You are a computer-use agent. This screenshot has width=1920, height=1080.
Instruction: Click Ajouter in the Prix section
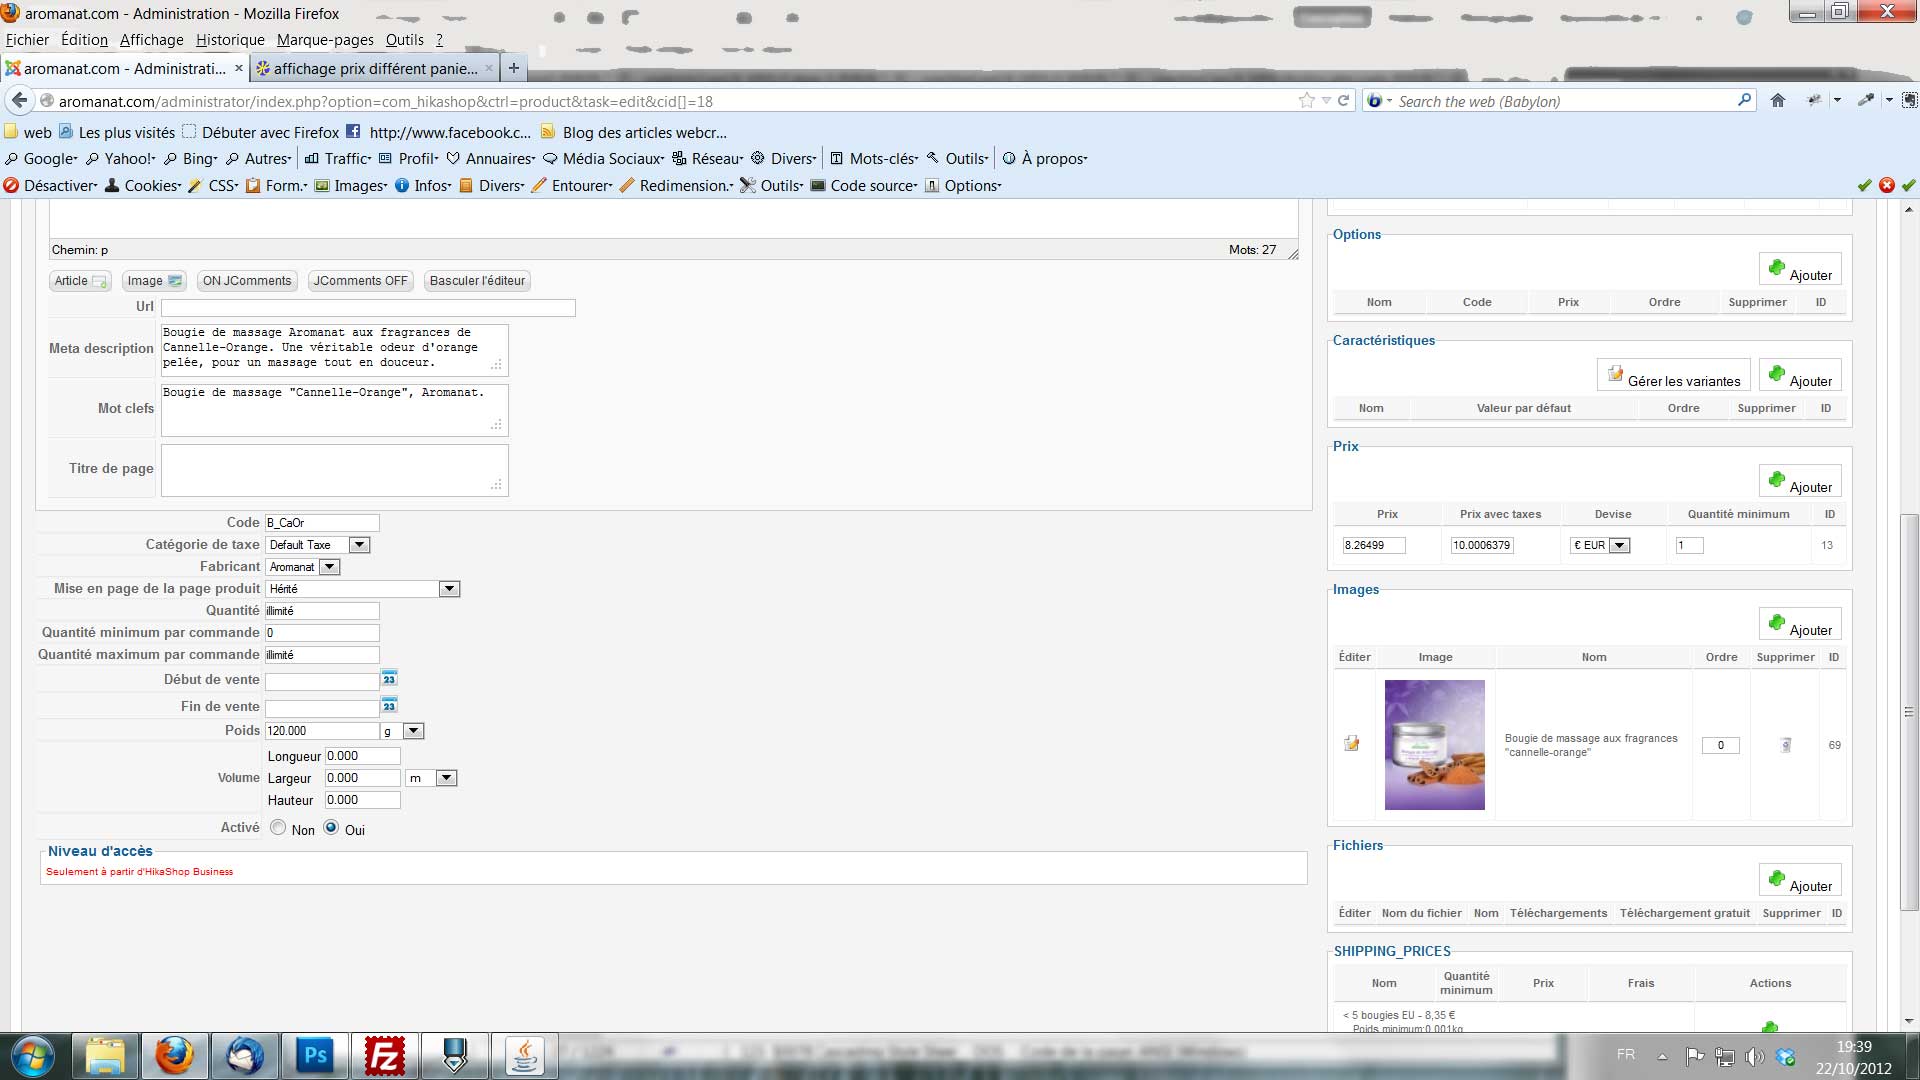(1800, 481)
